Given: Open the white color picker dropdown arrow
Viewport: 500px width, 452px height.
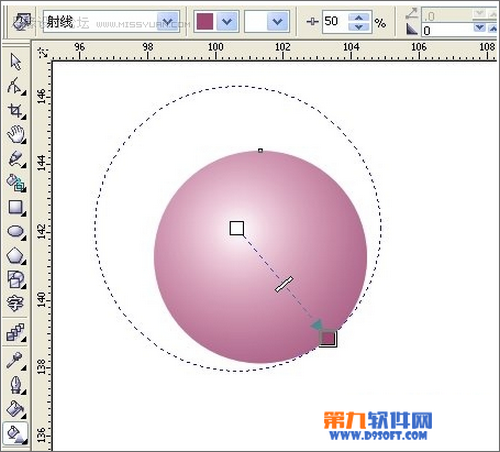Looking at the screenshot, I should tap(278, 22).
